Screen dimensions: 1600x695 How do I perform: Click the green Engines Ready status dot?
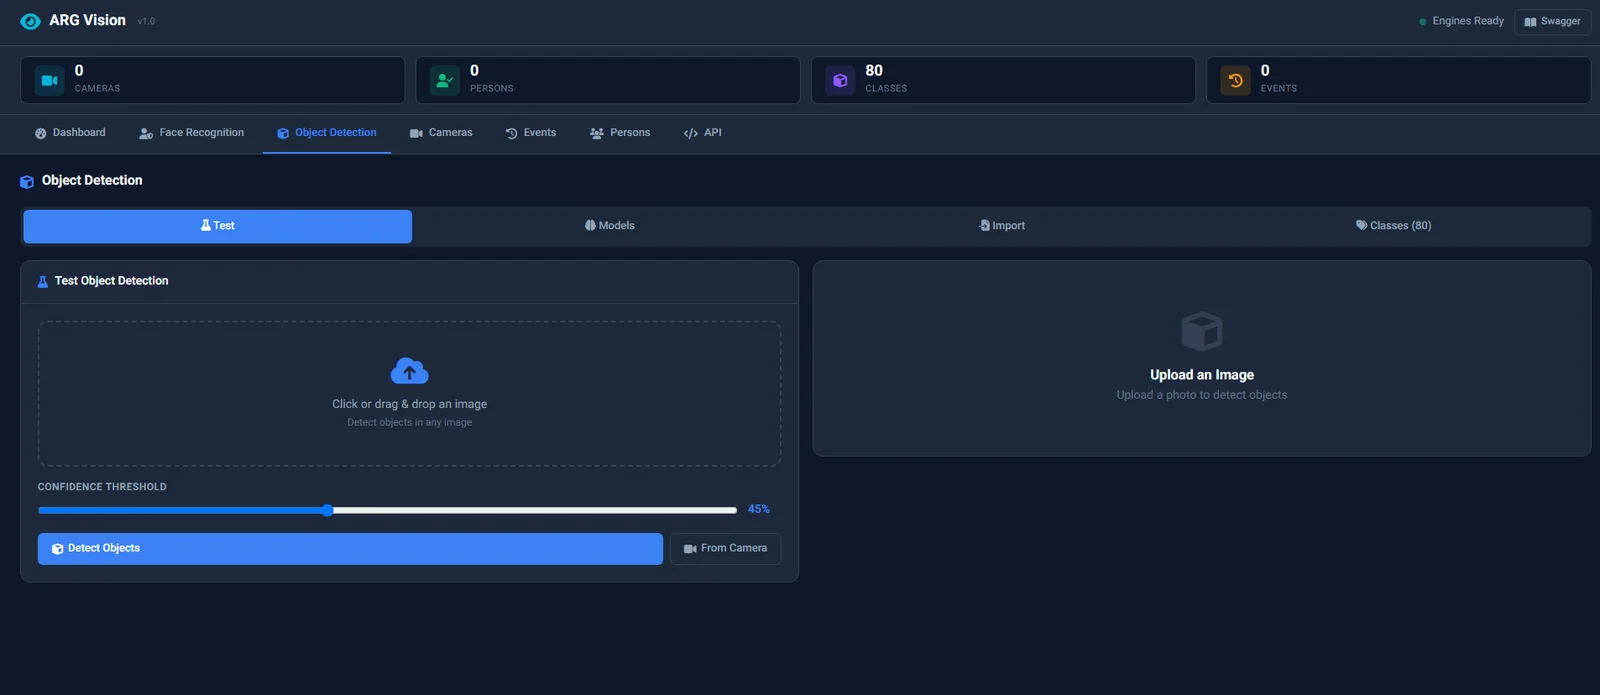pyautogui.click(x=1422, y=22)
